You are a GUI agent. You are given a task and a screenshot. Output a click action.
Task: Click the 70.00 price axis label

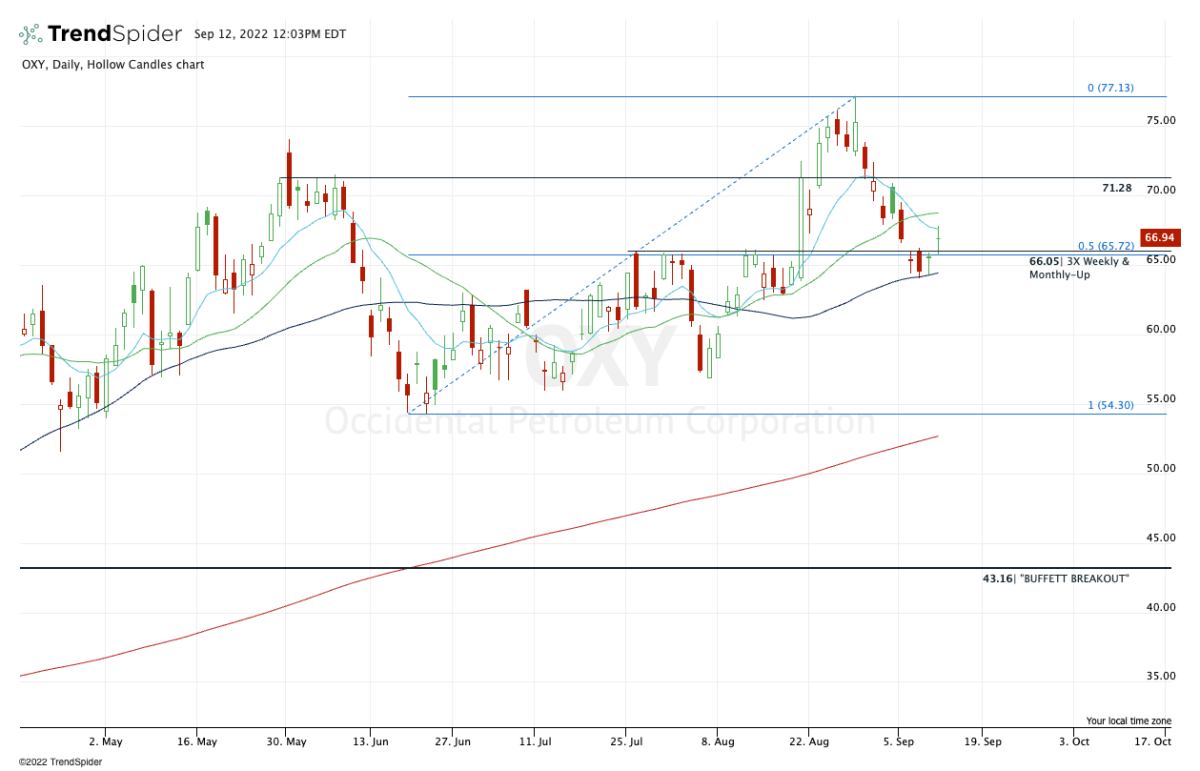click(1160, 190)
